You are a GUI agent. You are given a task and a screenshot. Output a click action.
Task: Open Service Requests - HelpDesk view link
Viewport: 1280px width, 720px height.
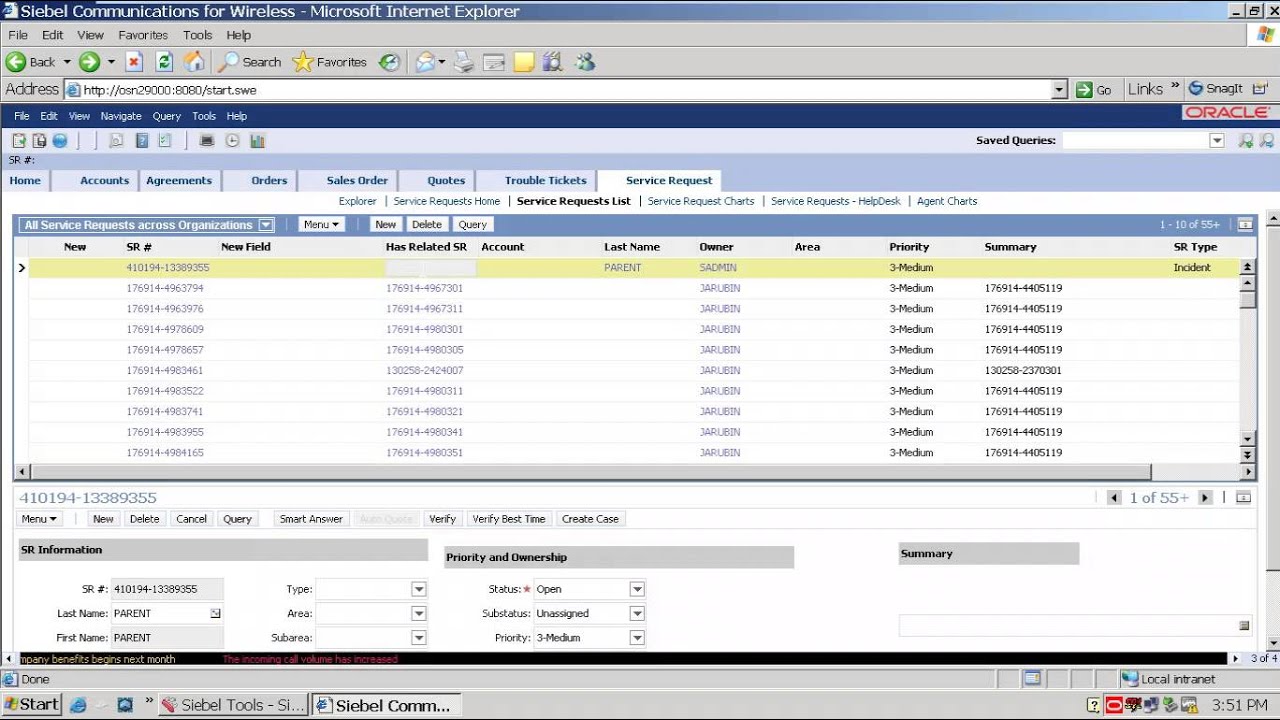(836, 201)
